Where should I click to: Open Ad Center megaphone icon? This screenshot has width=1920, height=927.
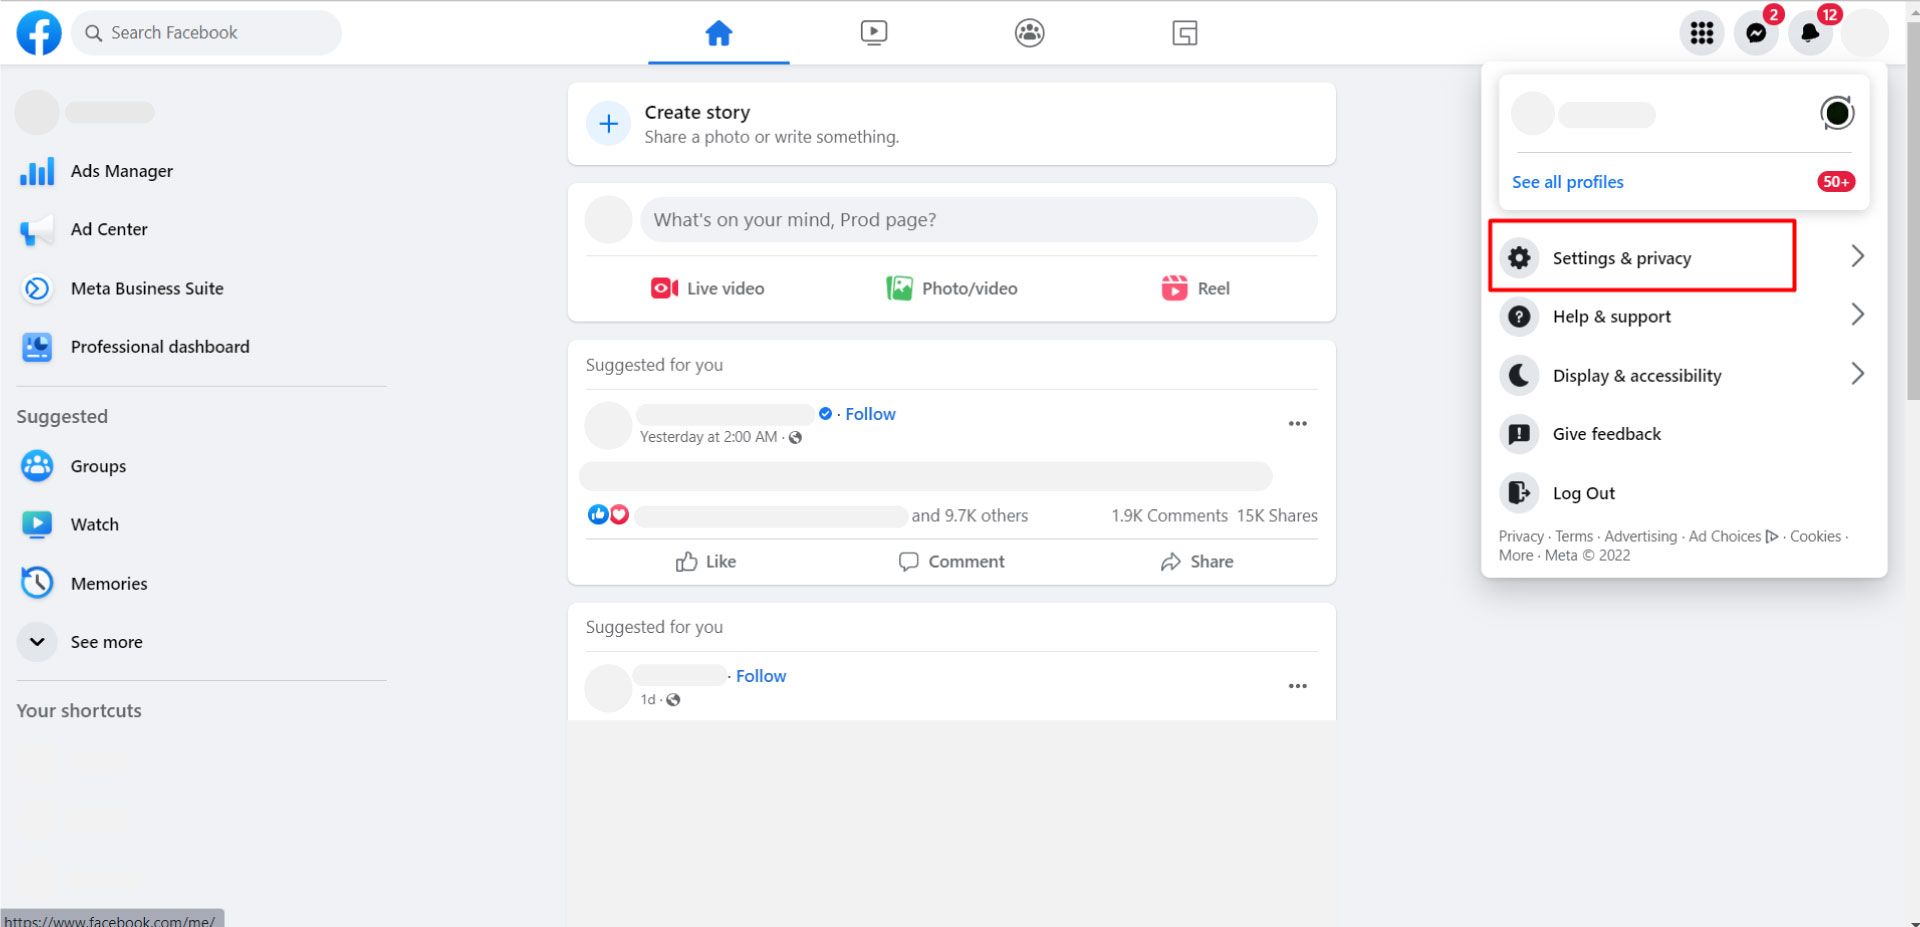(37, 230)
